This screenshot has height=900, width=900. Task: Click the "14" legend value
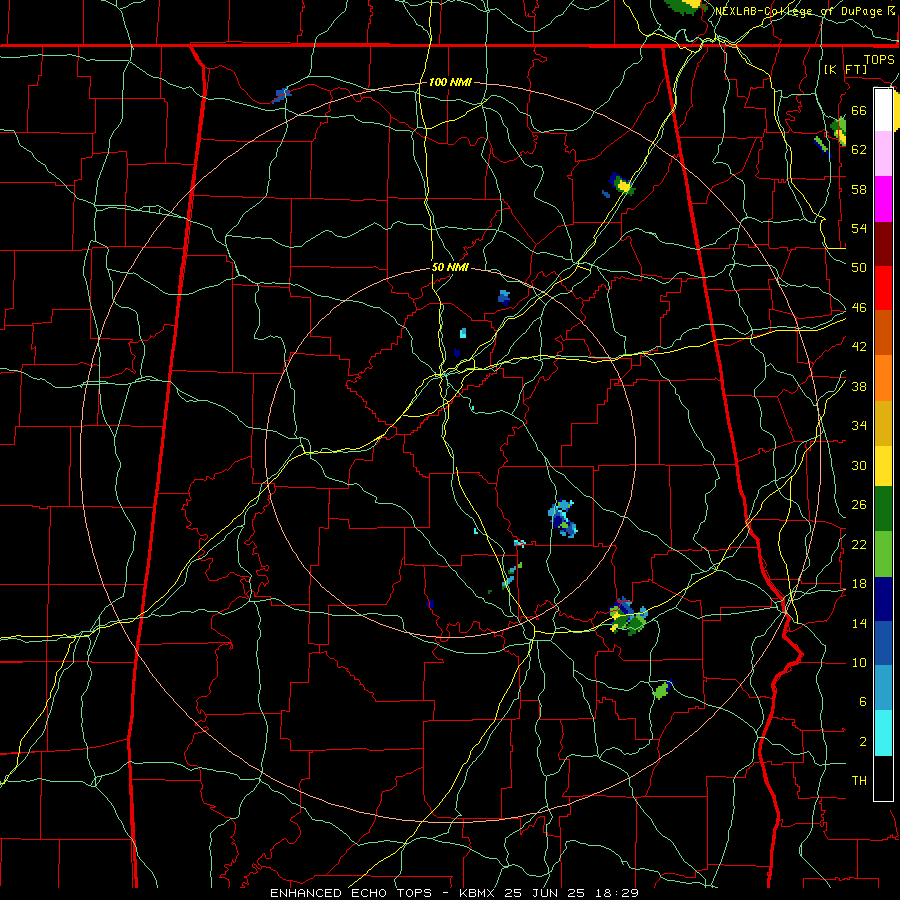coord(859,623)
